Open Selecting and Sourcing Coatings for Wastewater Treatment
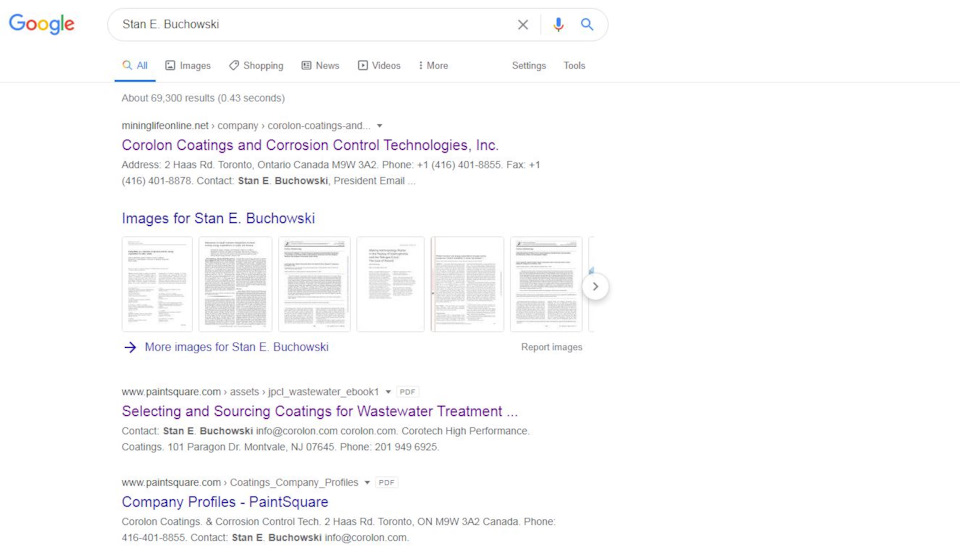960x557 pixels. (320, 411)
